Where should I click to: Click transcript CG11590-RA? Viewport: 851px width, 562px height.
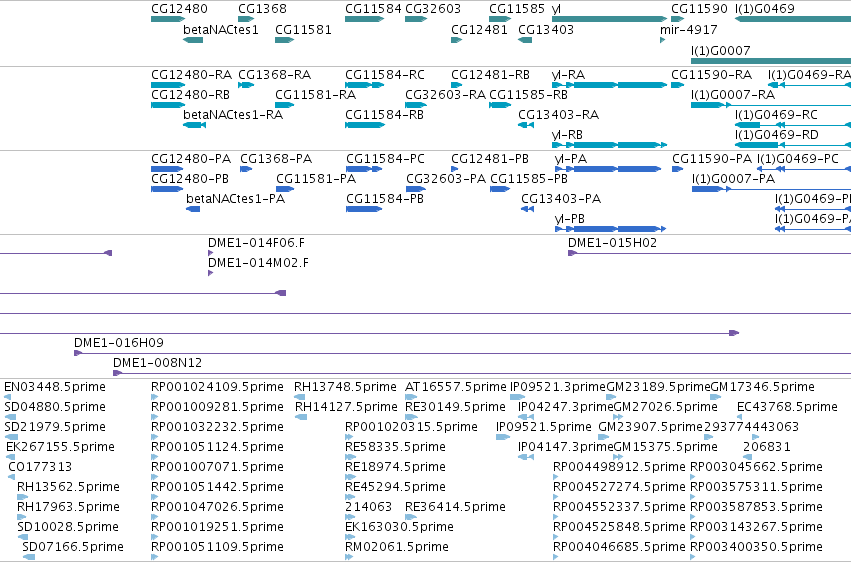point(678,85)
